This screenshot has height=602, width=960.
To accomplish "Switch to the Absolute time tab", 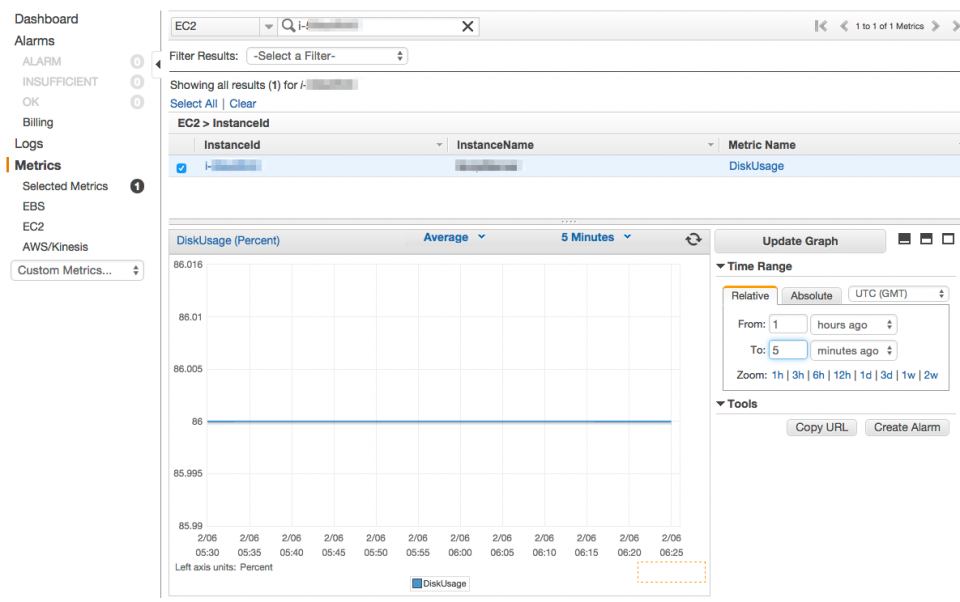I will click(811, 295).
